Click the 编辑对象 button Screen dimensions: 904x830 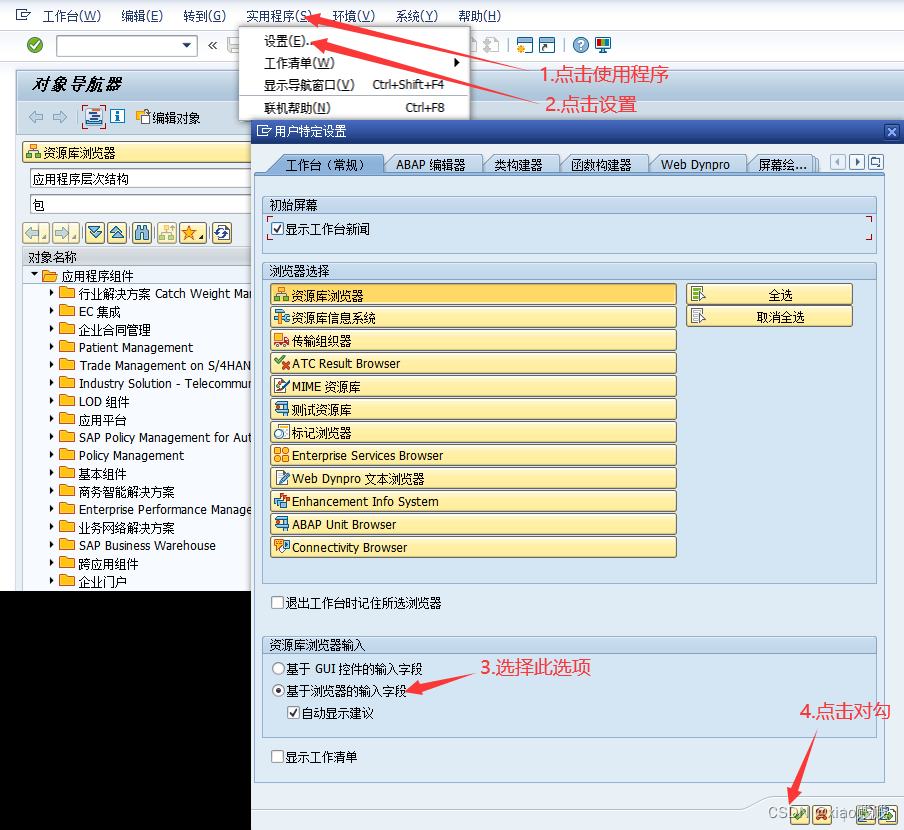point(168,118)
